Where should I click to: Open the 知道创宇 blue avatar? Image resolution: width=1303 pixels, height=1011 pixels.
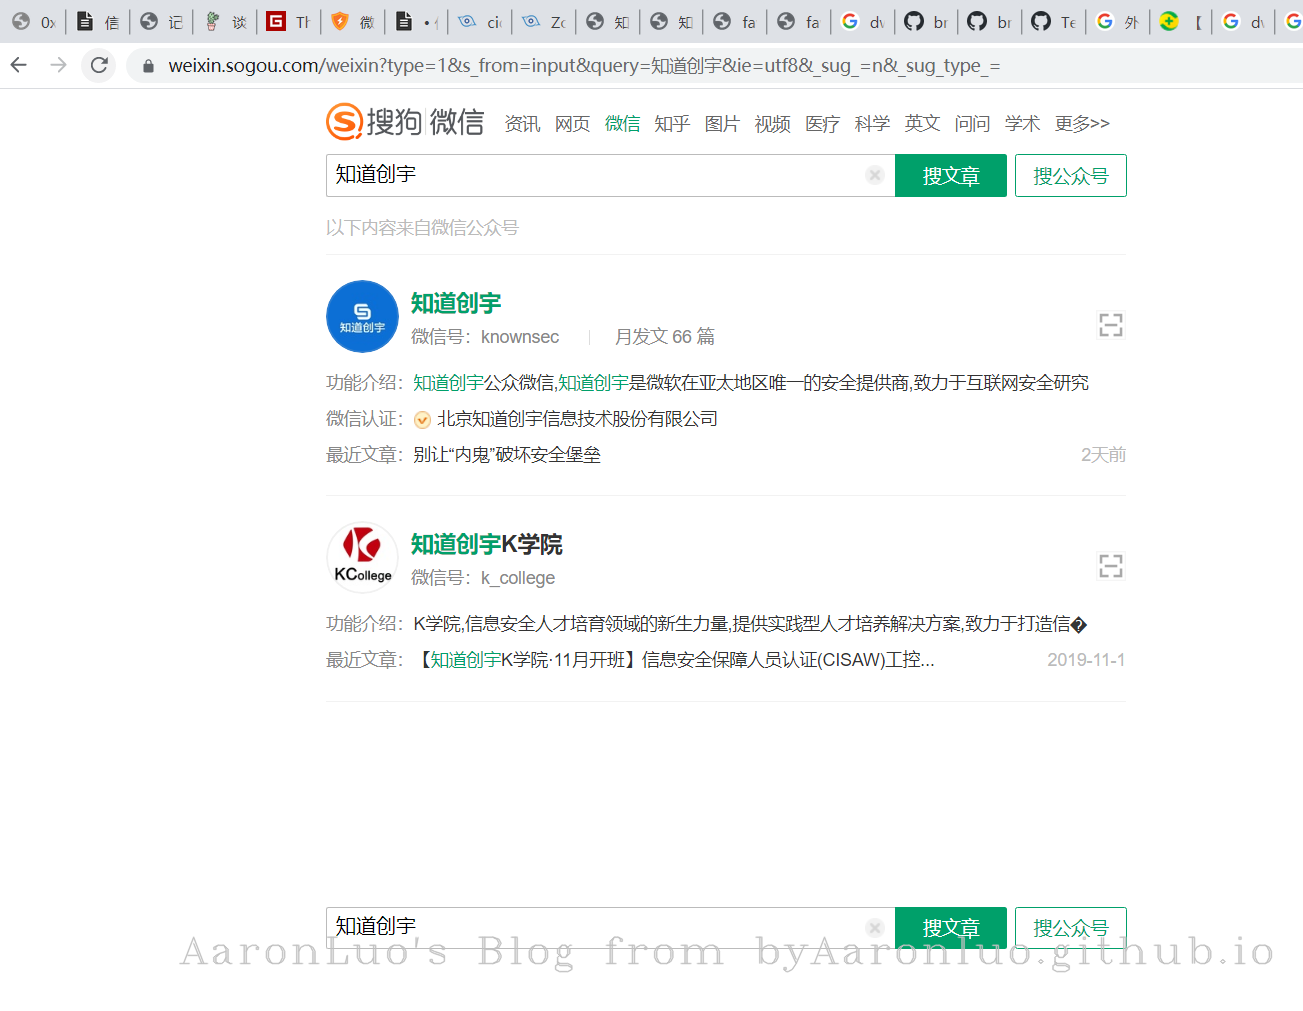[362, 317]
